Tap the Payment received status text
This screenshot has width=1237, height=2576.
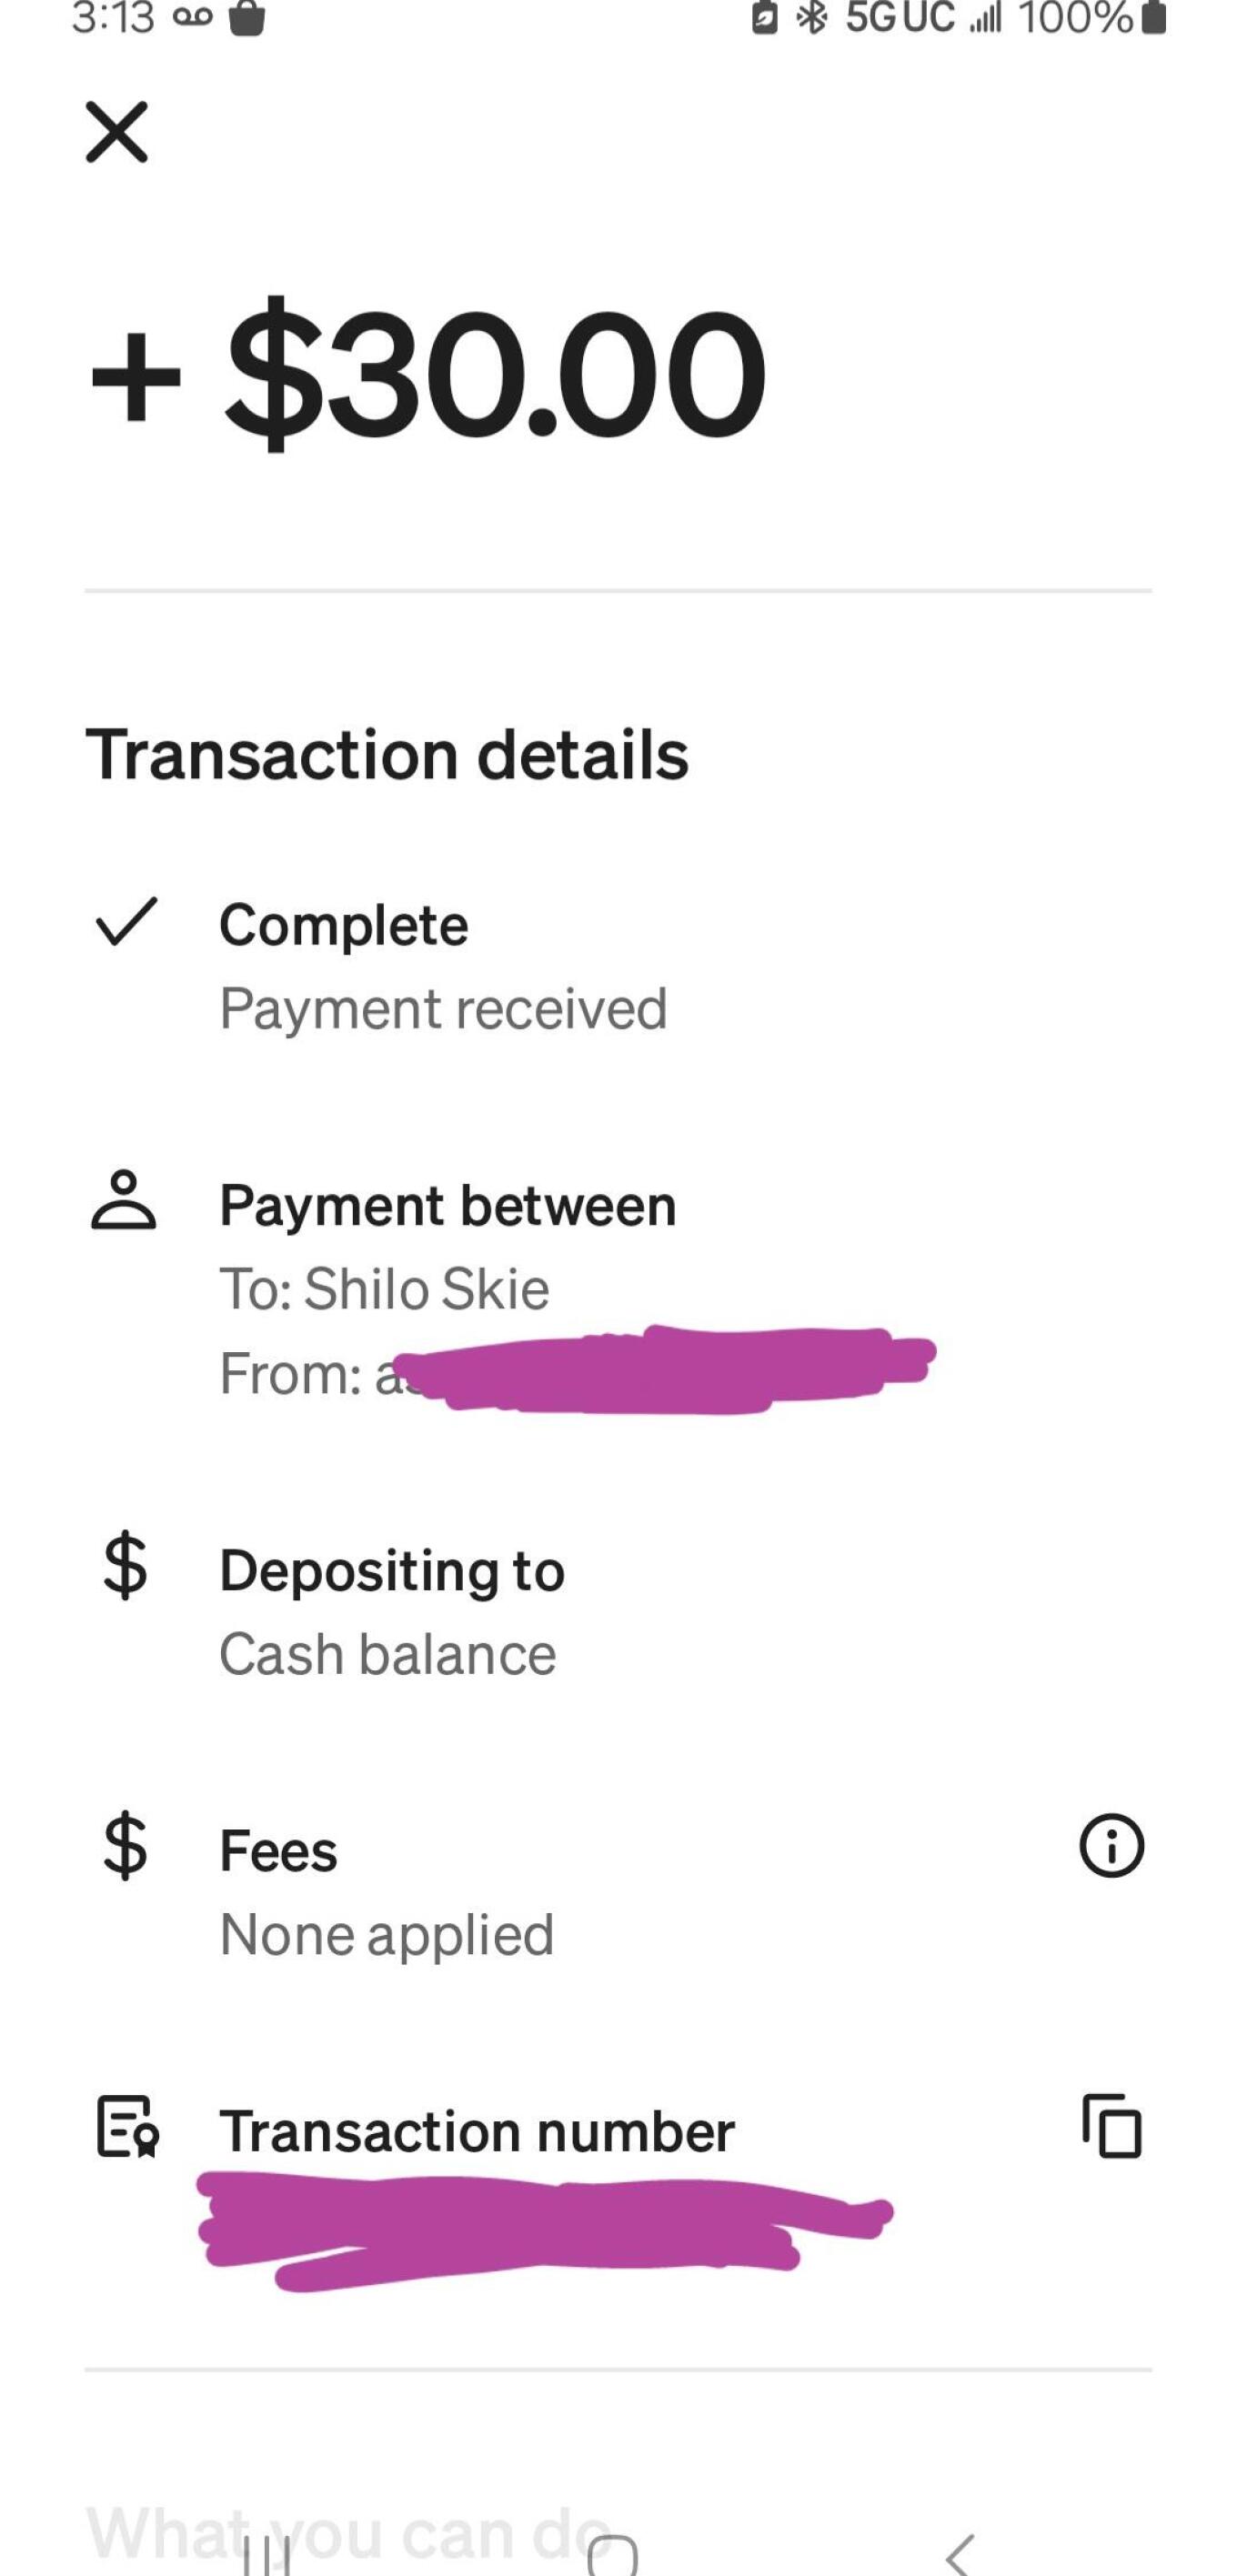(443, 1008)
